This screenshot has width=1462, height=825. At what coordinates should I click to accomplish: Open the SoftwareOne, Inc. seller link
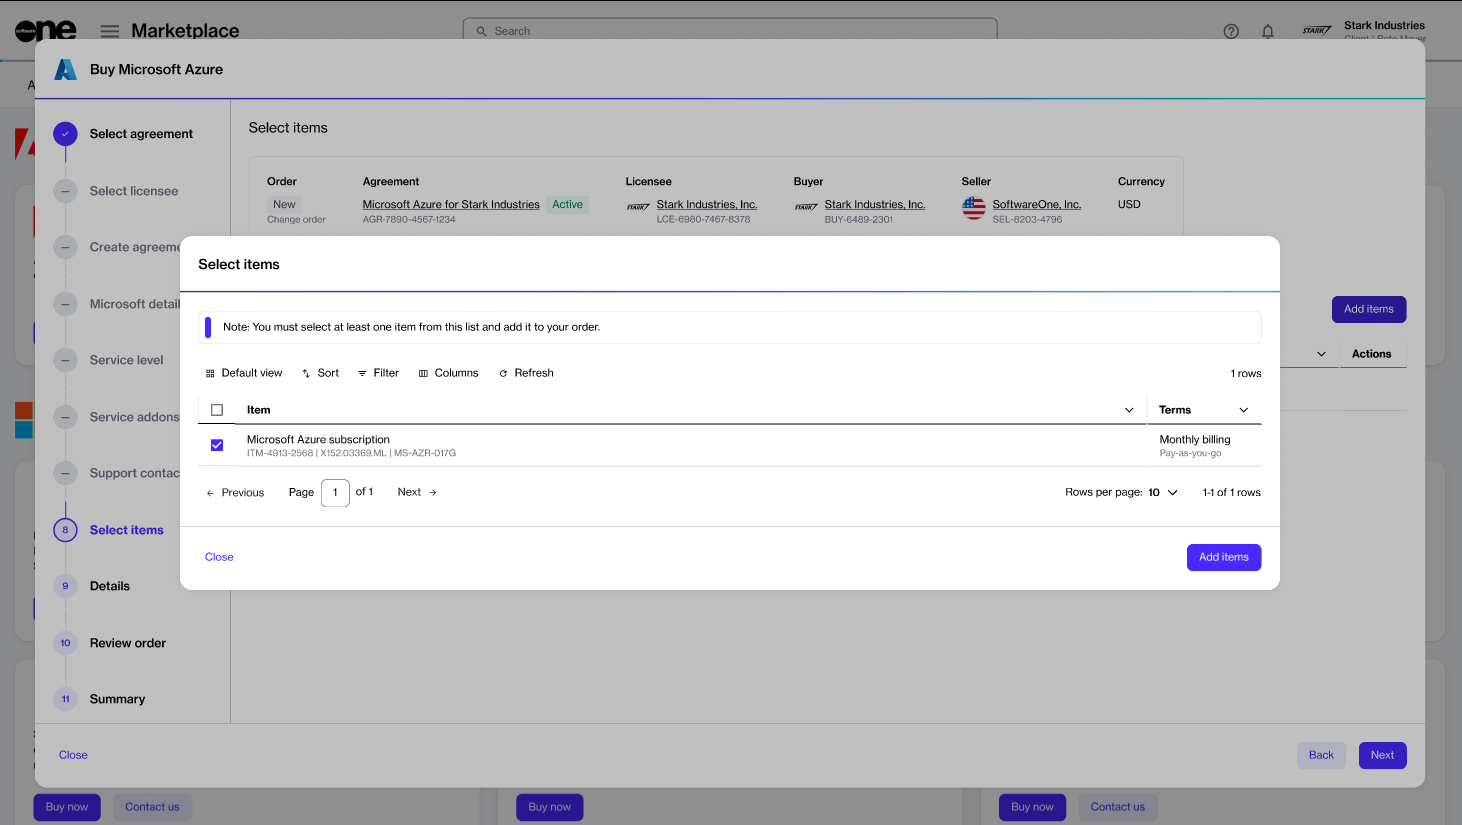(x=1037, y=204)
